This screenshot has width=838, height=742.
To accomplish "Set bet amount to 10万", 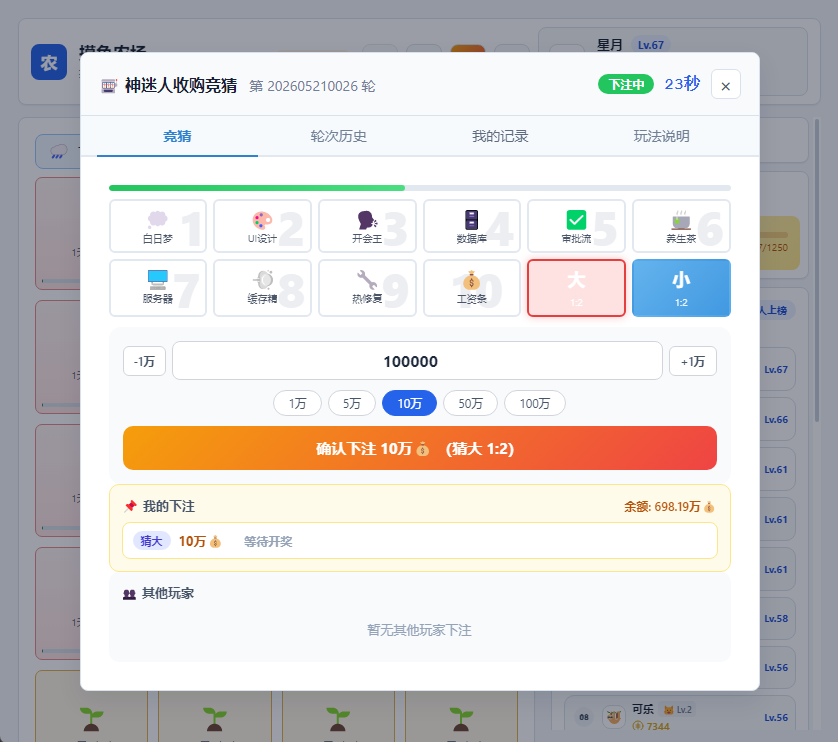I will point(409,403).
